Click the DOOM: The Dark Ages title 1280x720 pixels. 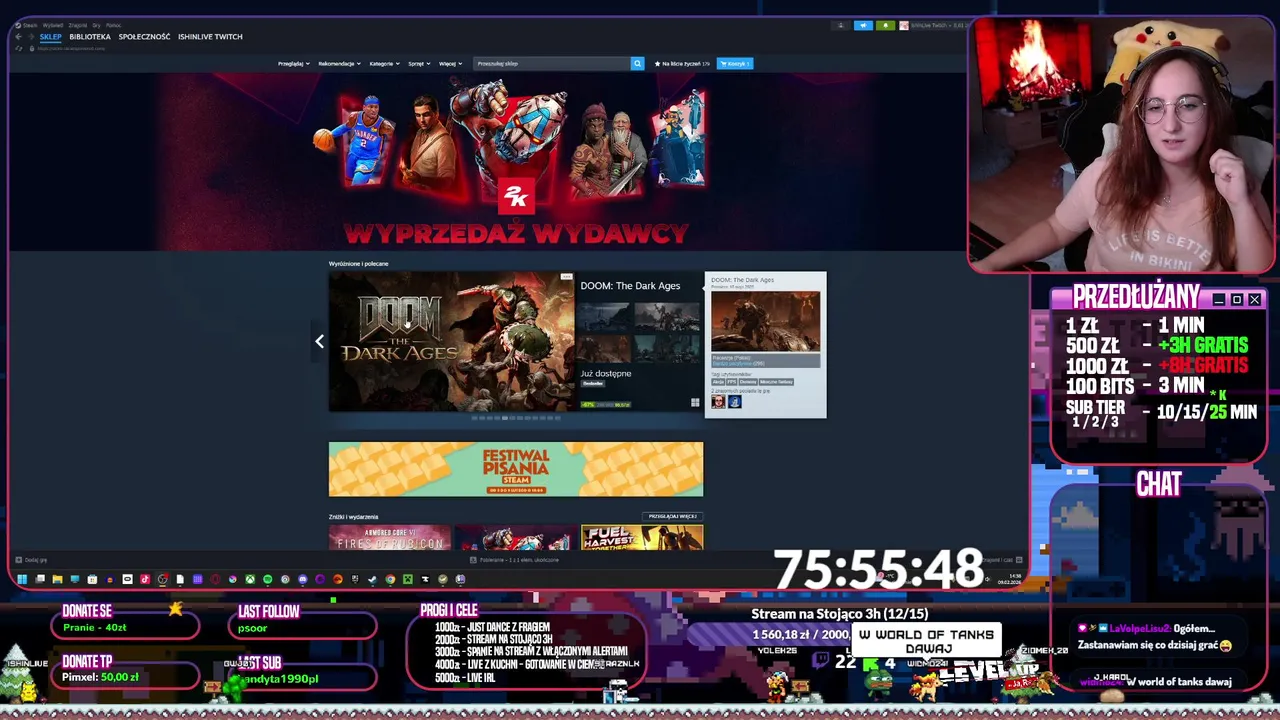tap(630, 286)
